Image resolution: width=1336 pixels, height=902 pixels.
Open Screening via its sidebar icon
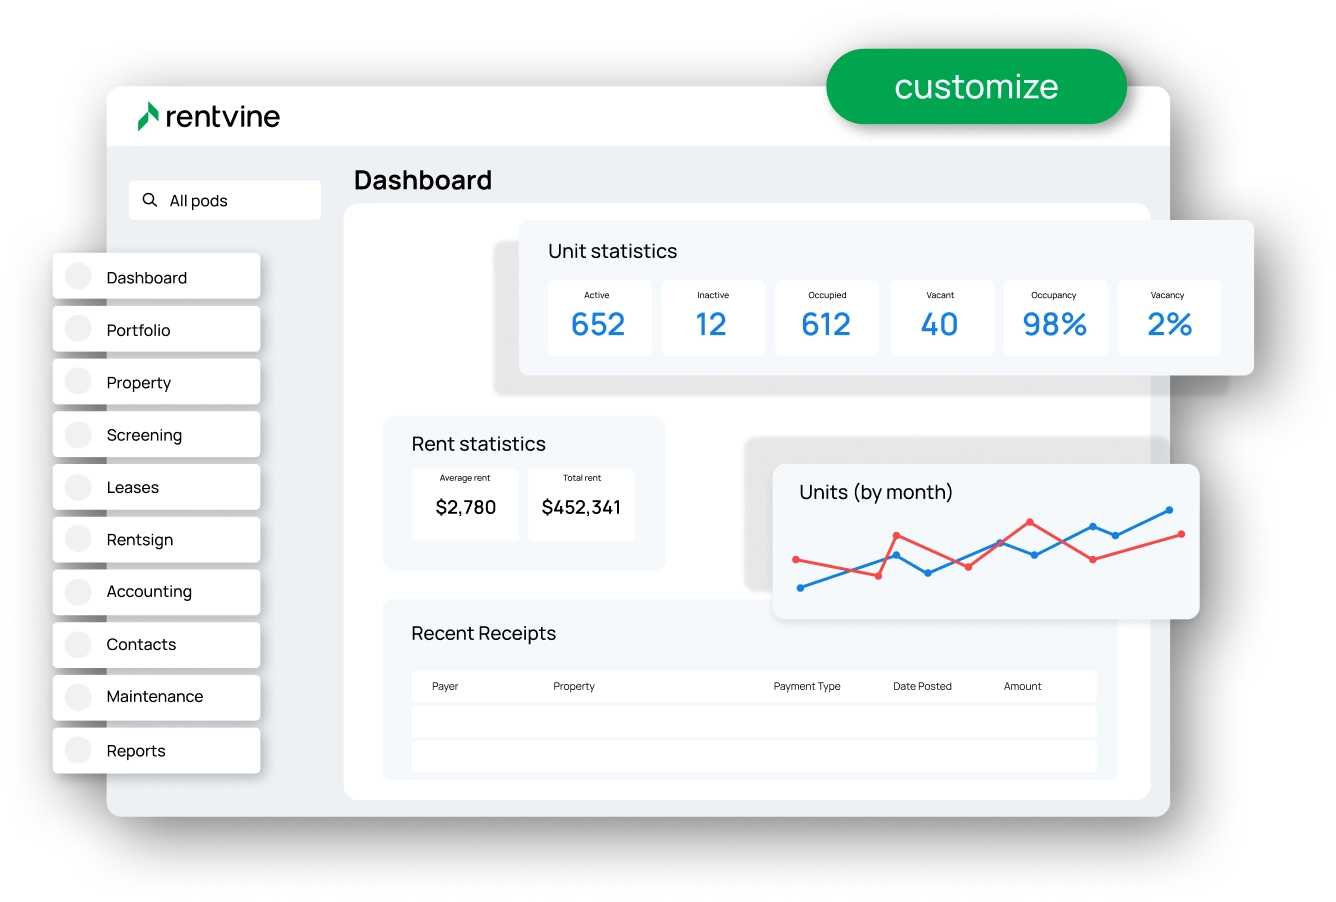(x=78, y=434)
